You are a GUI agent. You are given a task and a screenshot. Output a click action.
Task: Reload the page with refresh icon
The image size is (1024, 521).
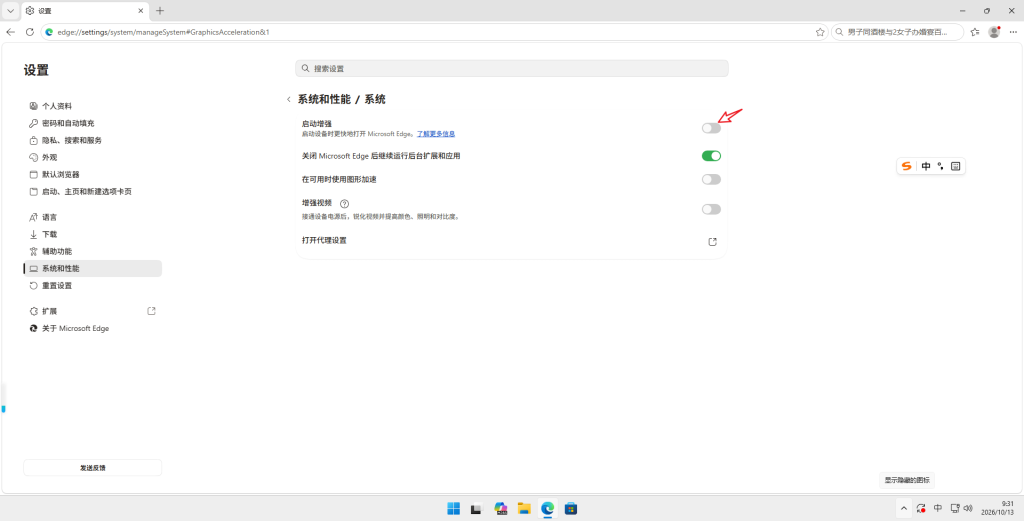click(29, 32)
